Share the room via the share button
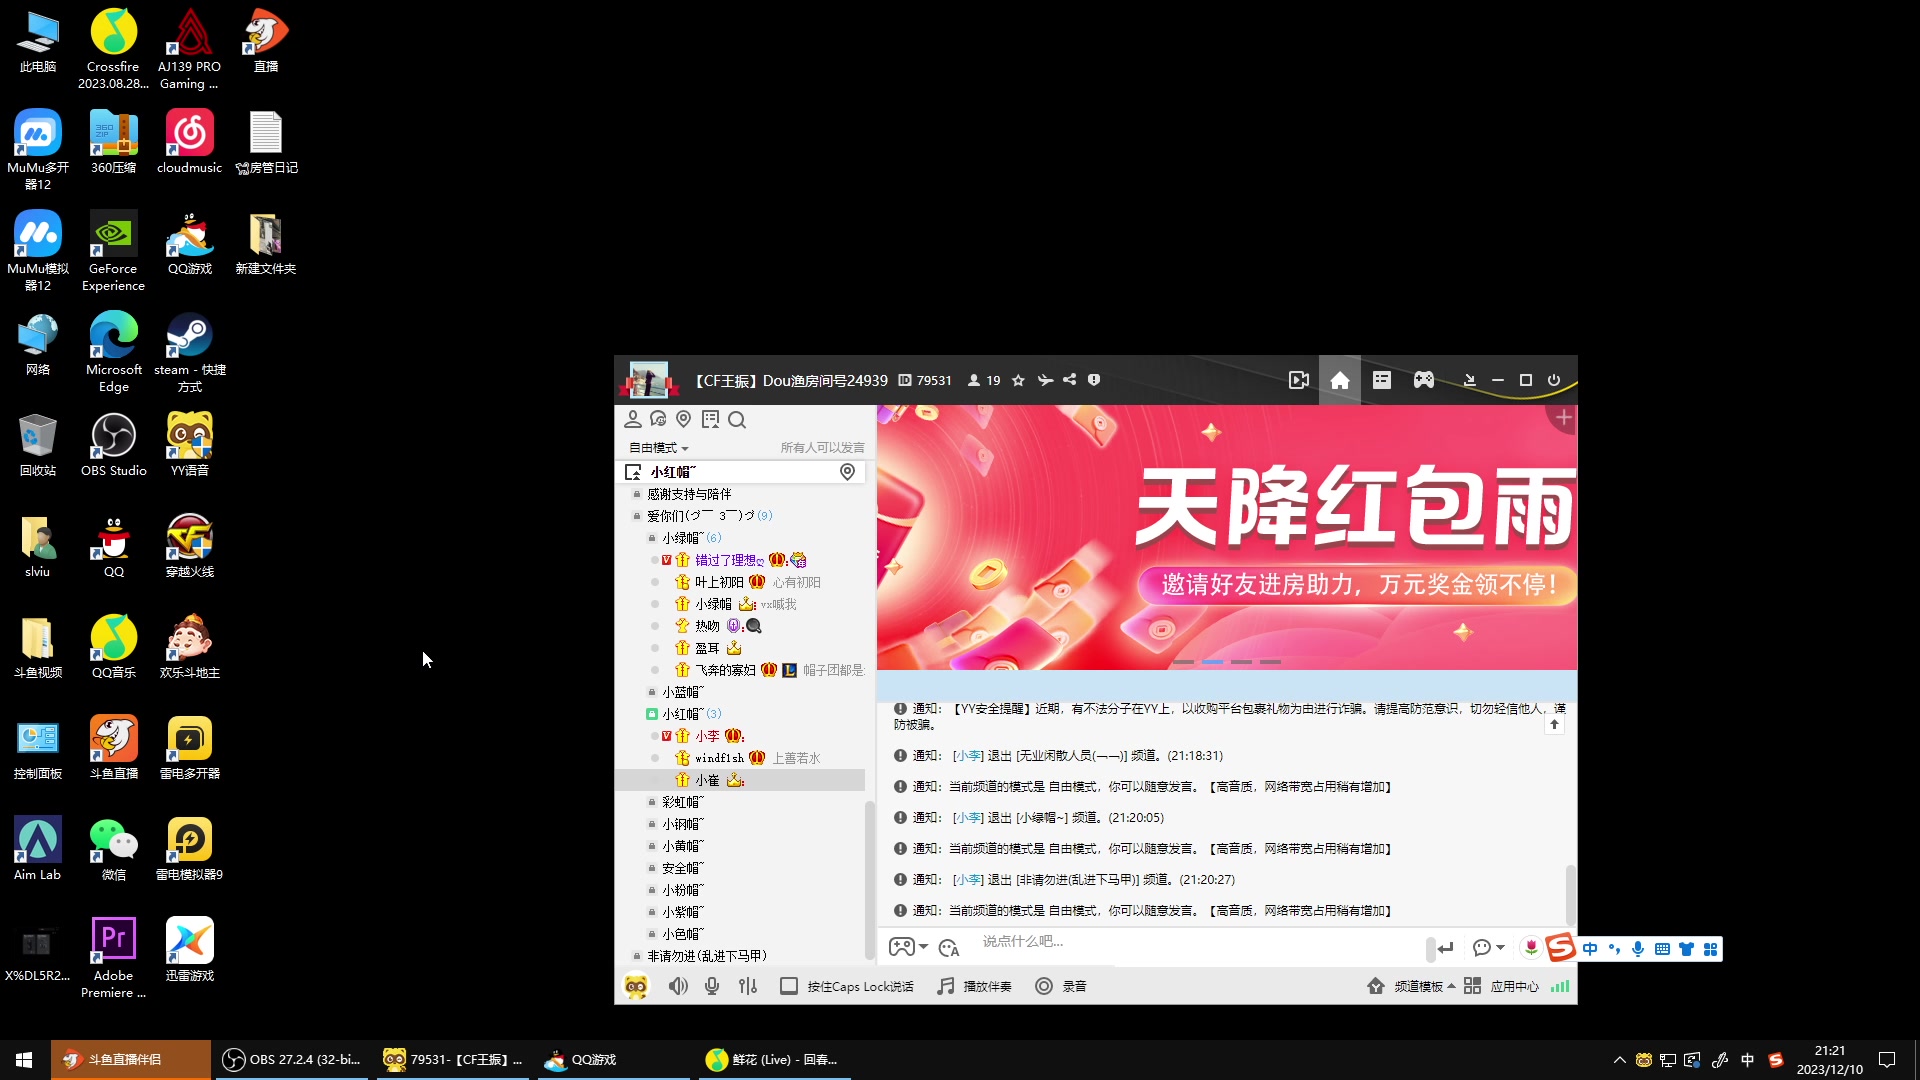 point(1069,380)
